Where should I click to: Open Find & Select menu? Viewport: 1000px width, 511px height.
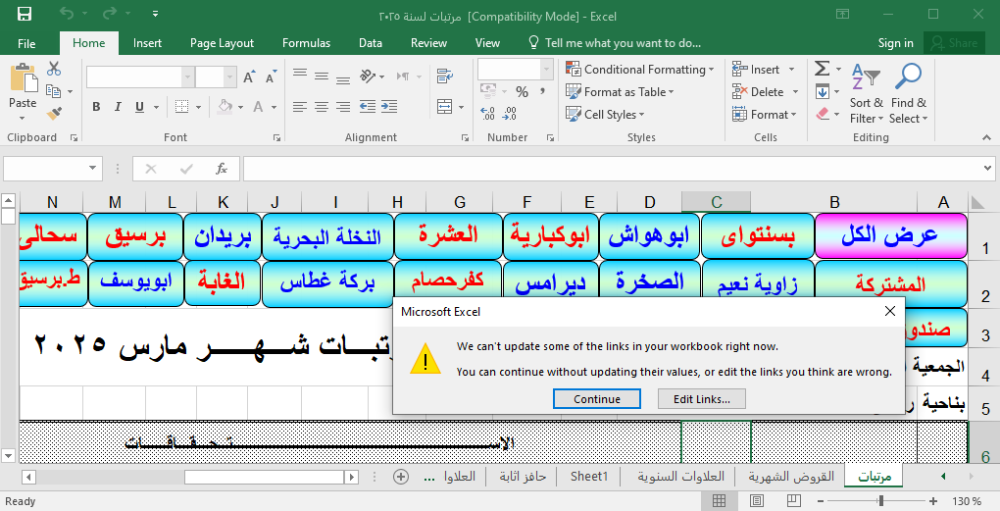(908, 93)
